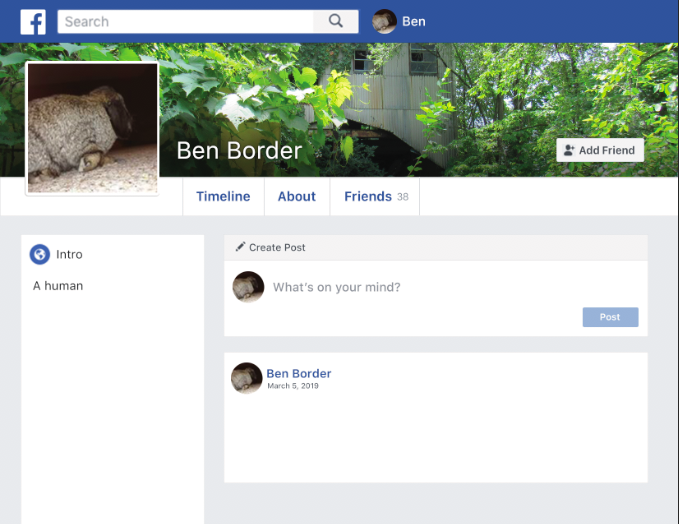Click the person-plus icon on Add Friend
This screenshot has height=524, width=679.
tap(569, 150)
